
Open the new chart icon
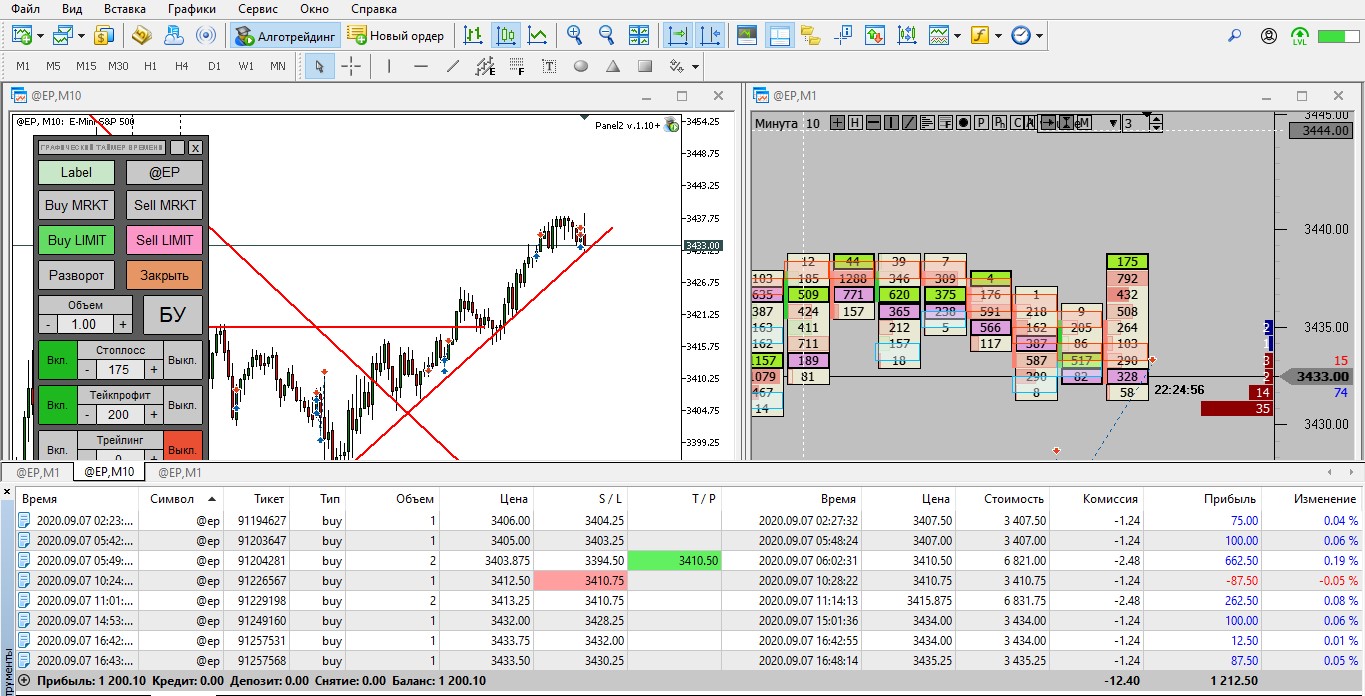pos(22,35)
